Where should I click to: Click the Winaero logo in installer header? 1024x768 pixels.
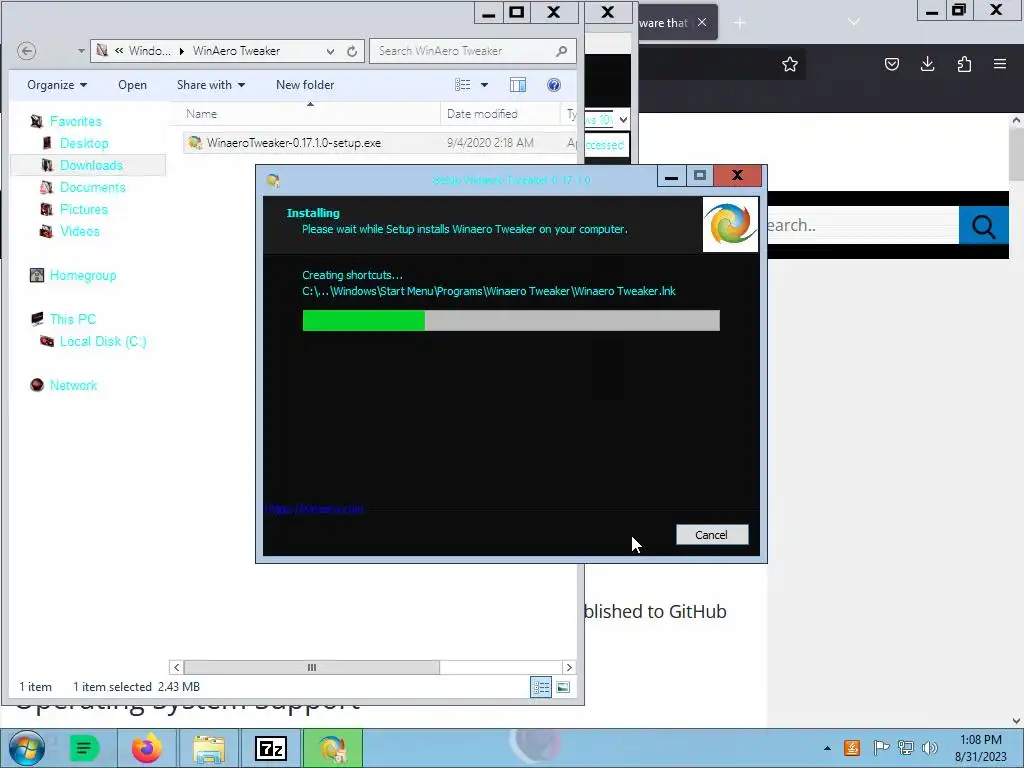click(730, 225)
